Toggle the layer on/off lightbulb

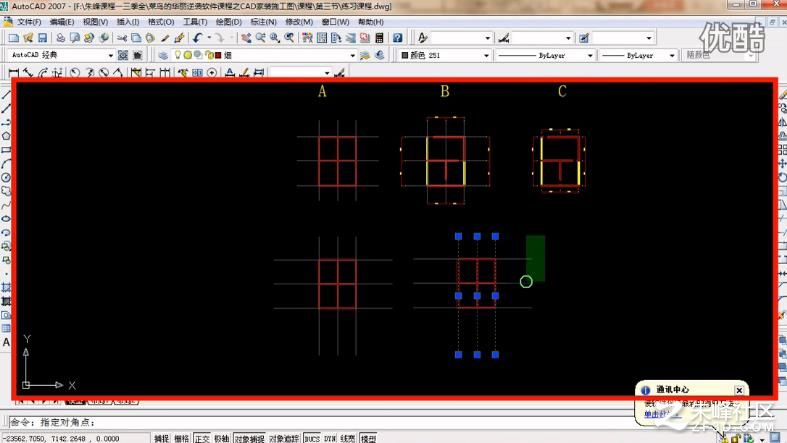coord(177,55)
